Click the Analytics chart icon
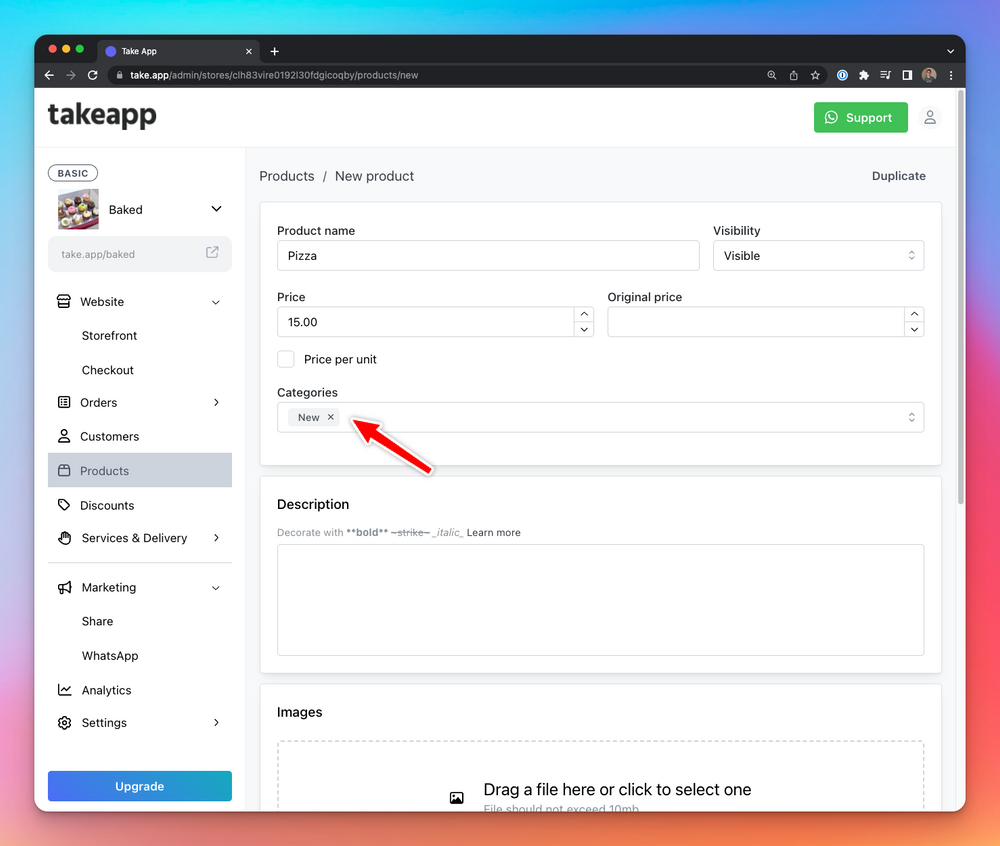 pyautogui.click(x=64, y=690)
